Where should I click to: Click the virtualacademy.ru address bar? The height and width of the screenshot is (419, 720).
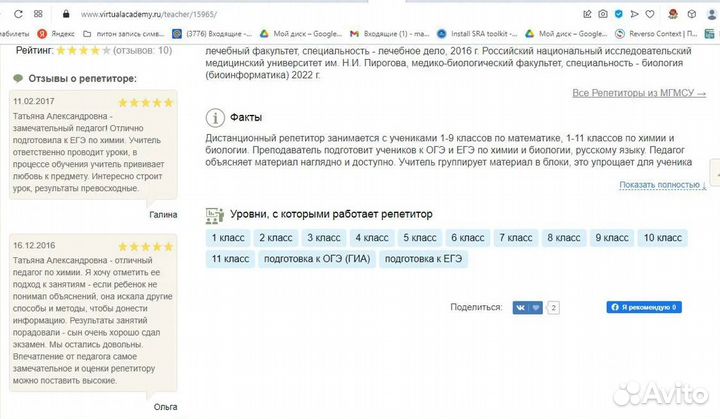[149, 14]
